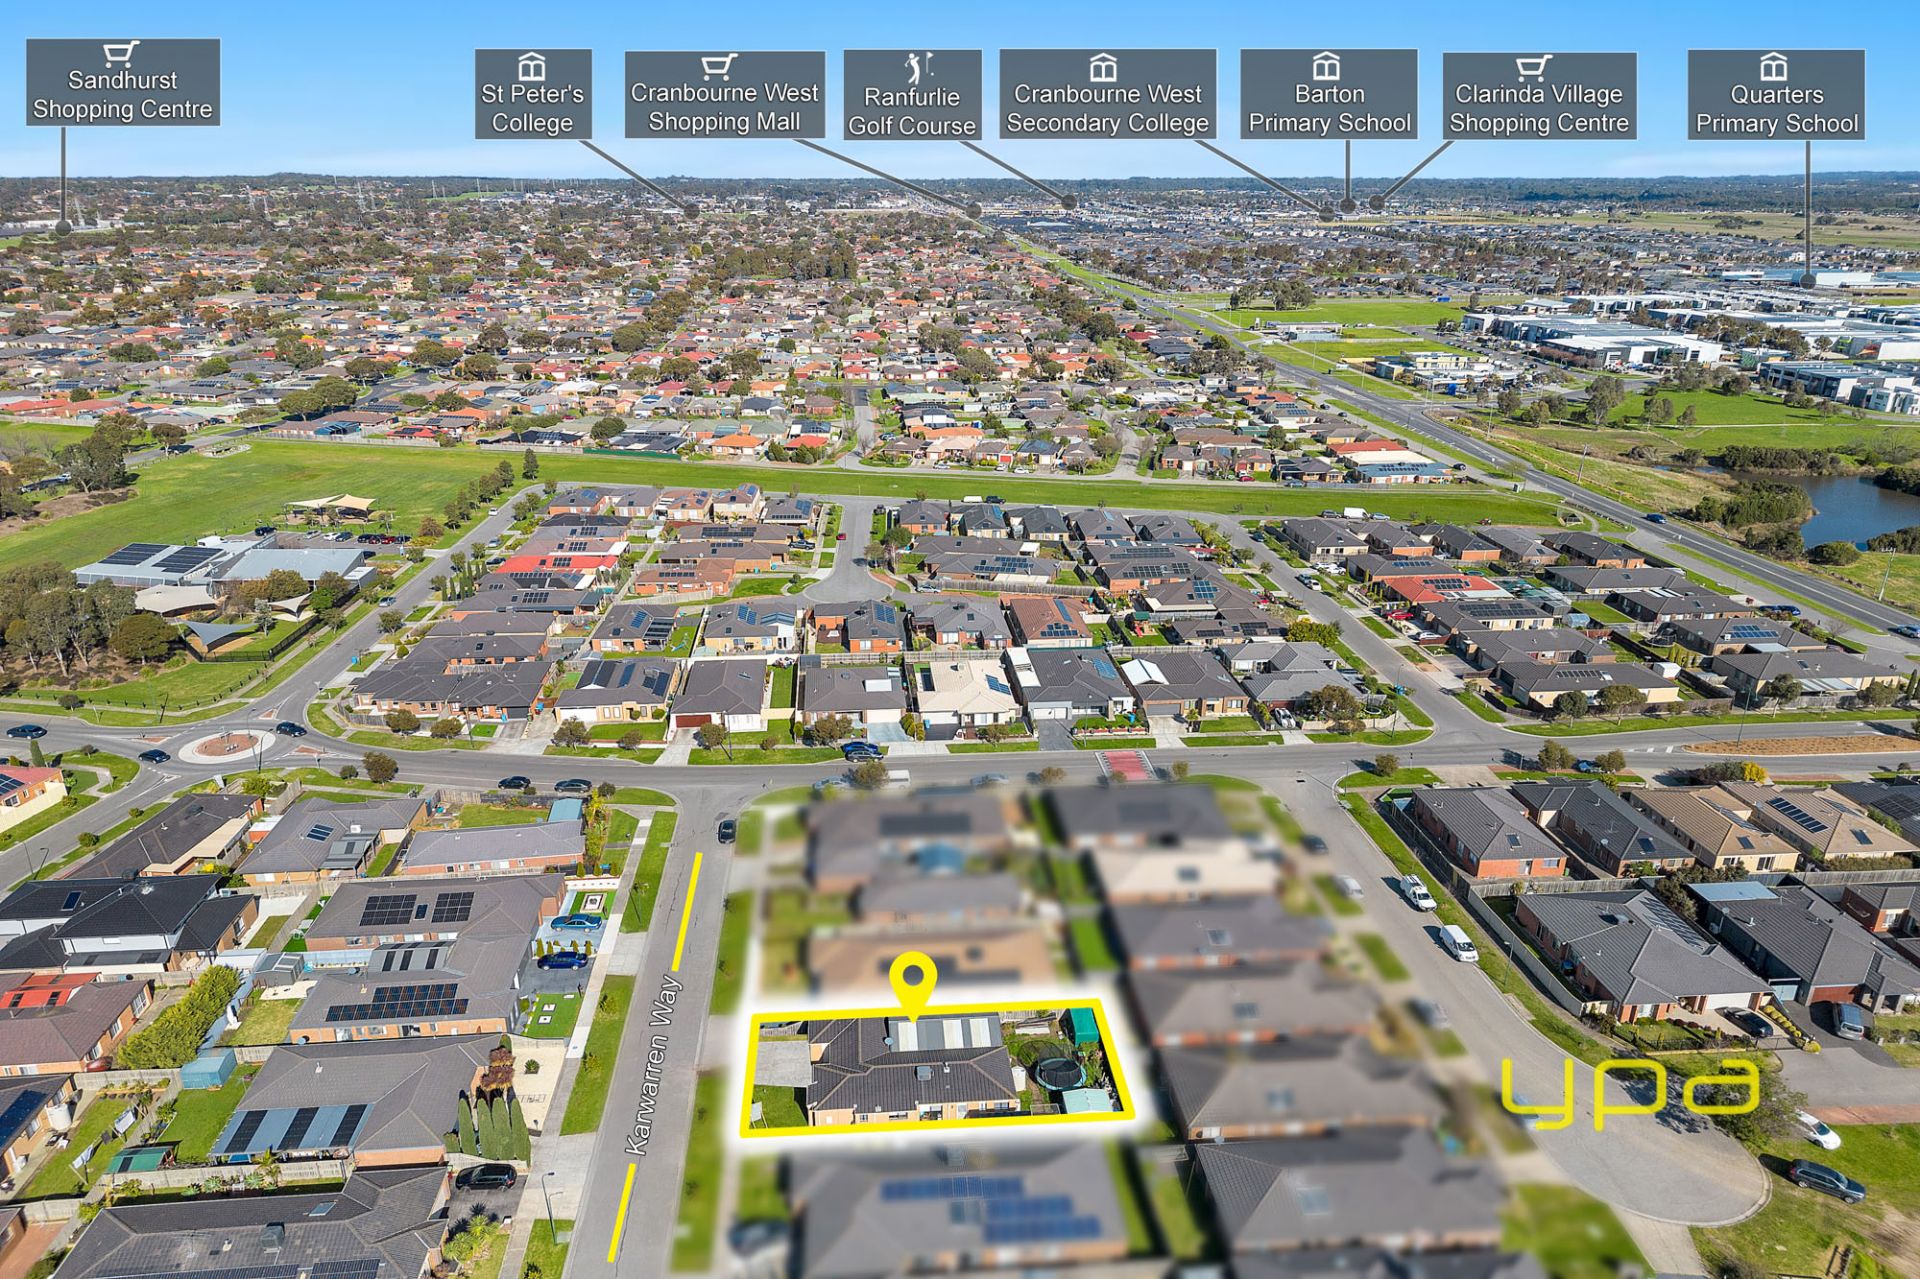The width and height of the screenshot is (1920, 1279).
Task: Click the Cranbourne West Secondary College label text
Action: pos(1107,108)
